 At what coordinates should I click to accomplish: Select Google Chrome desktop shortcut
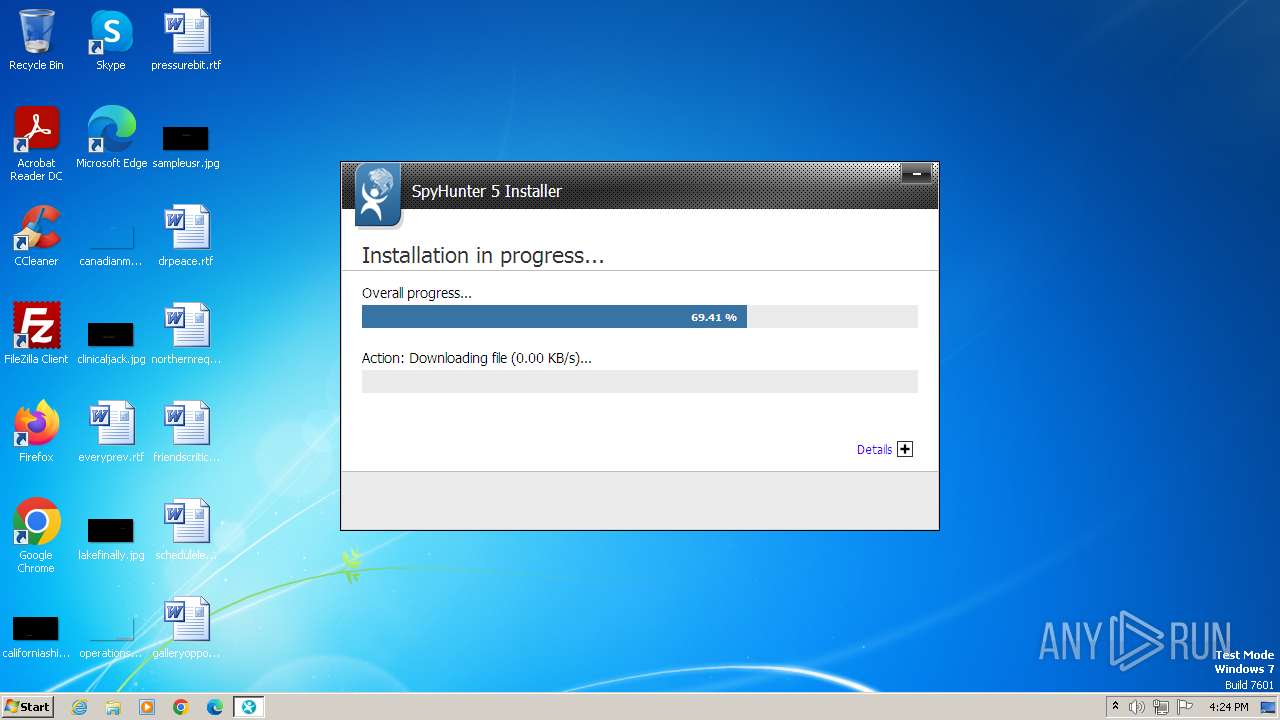coord(36,537)
